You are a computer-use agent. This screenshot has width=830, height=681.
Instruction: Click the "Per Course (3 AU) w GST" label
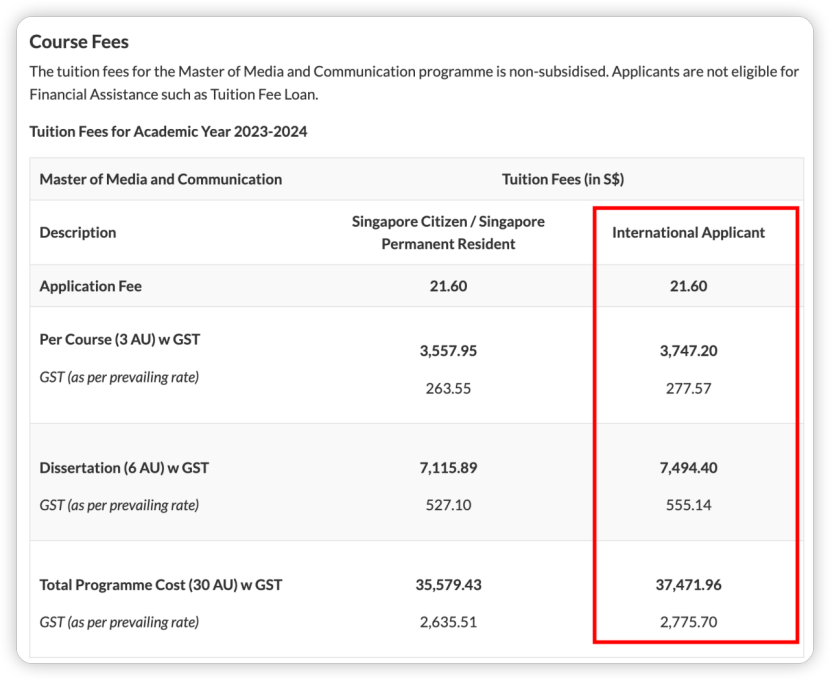(120, 339)
